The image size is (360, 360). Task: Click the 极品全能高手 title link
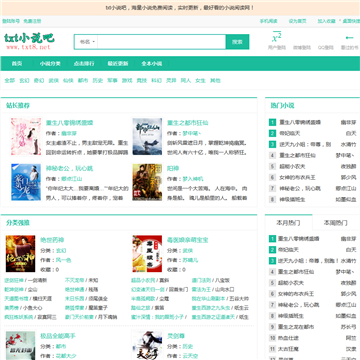pyautogui.click(x=58, y=336)
